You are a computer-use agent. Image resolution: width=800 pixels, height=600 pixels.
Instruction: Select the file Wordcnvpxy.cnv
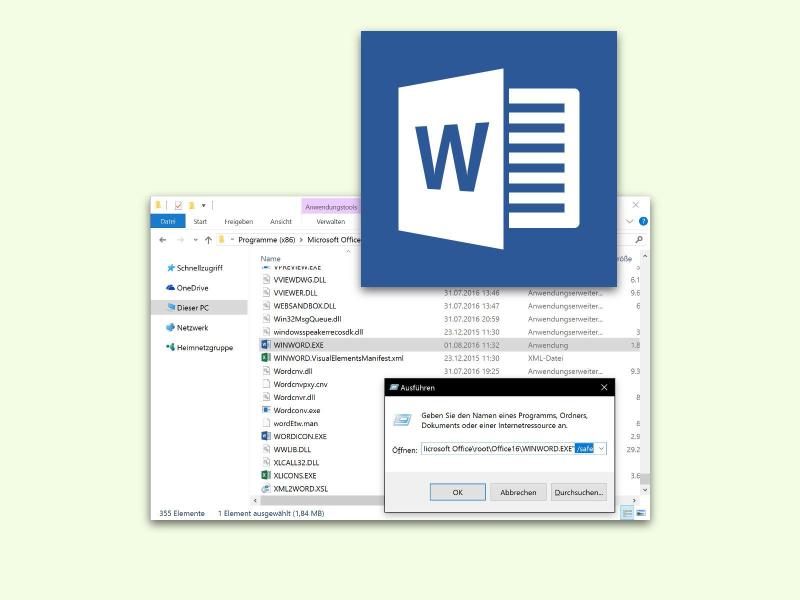tap(300, 384)
